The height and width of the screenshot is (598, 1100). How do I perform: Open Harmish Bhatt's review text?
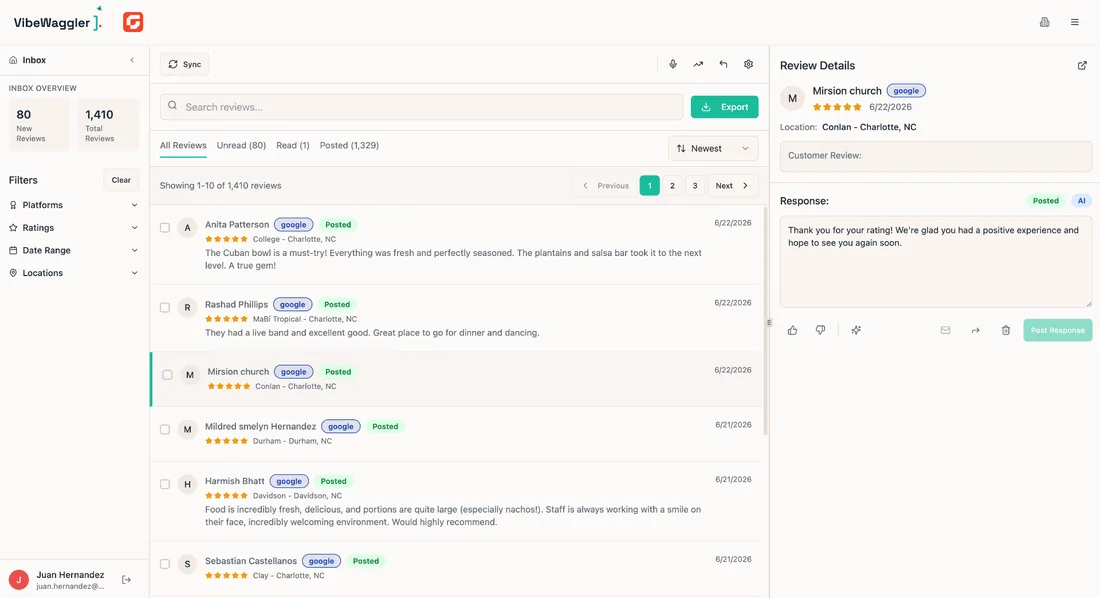pyautogui.click(x=452, y=516)
